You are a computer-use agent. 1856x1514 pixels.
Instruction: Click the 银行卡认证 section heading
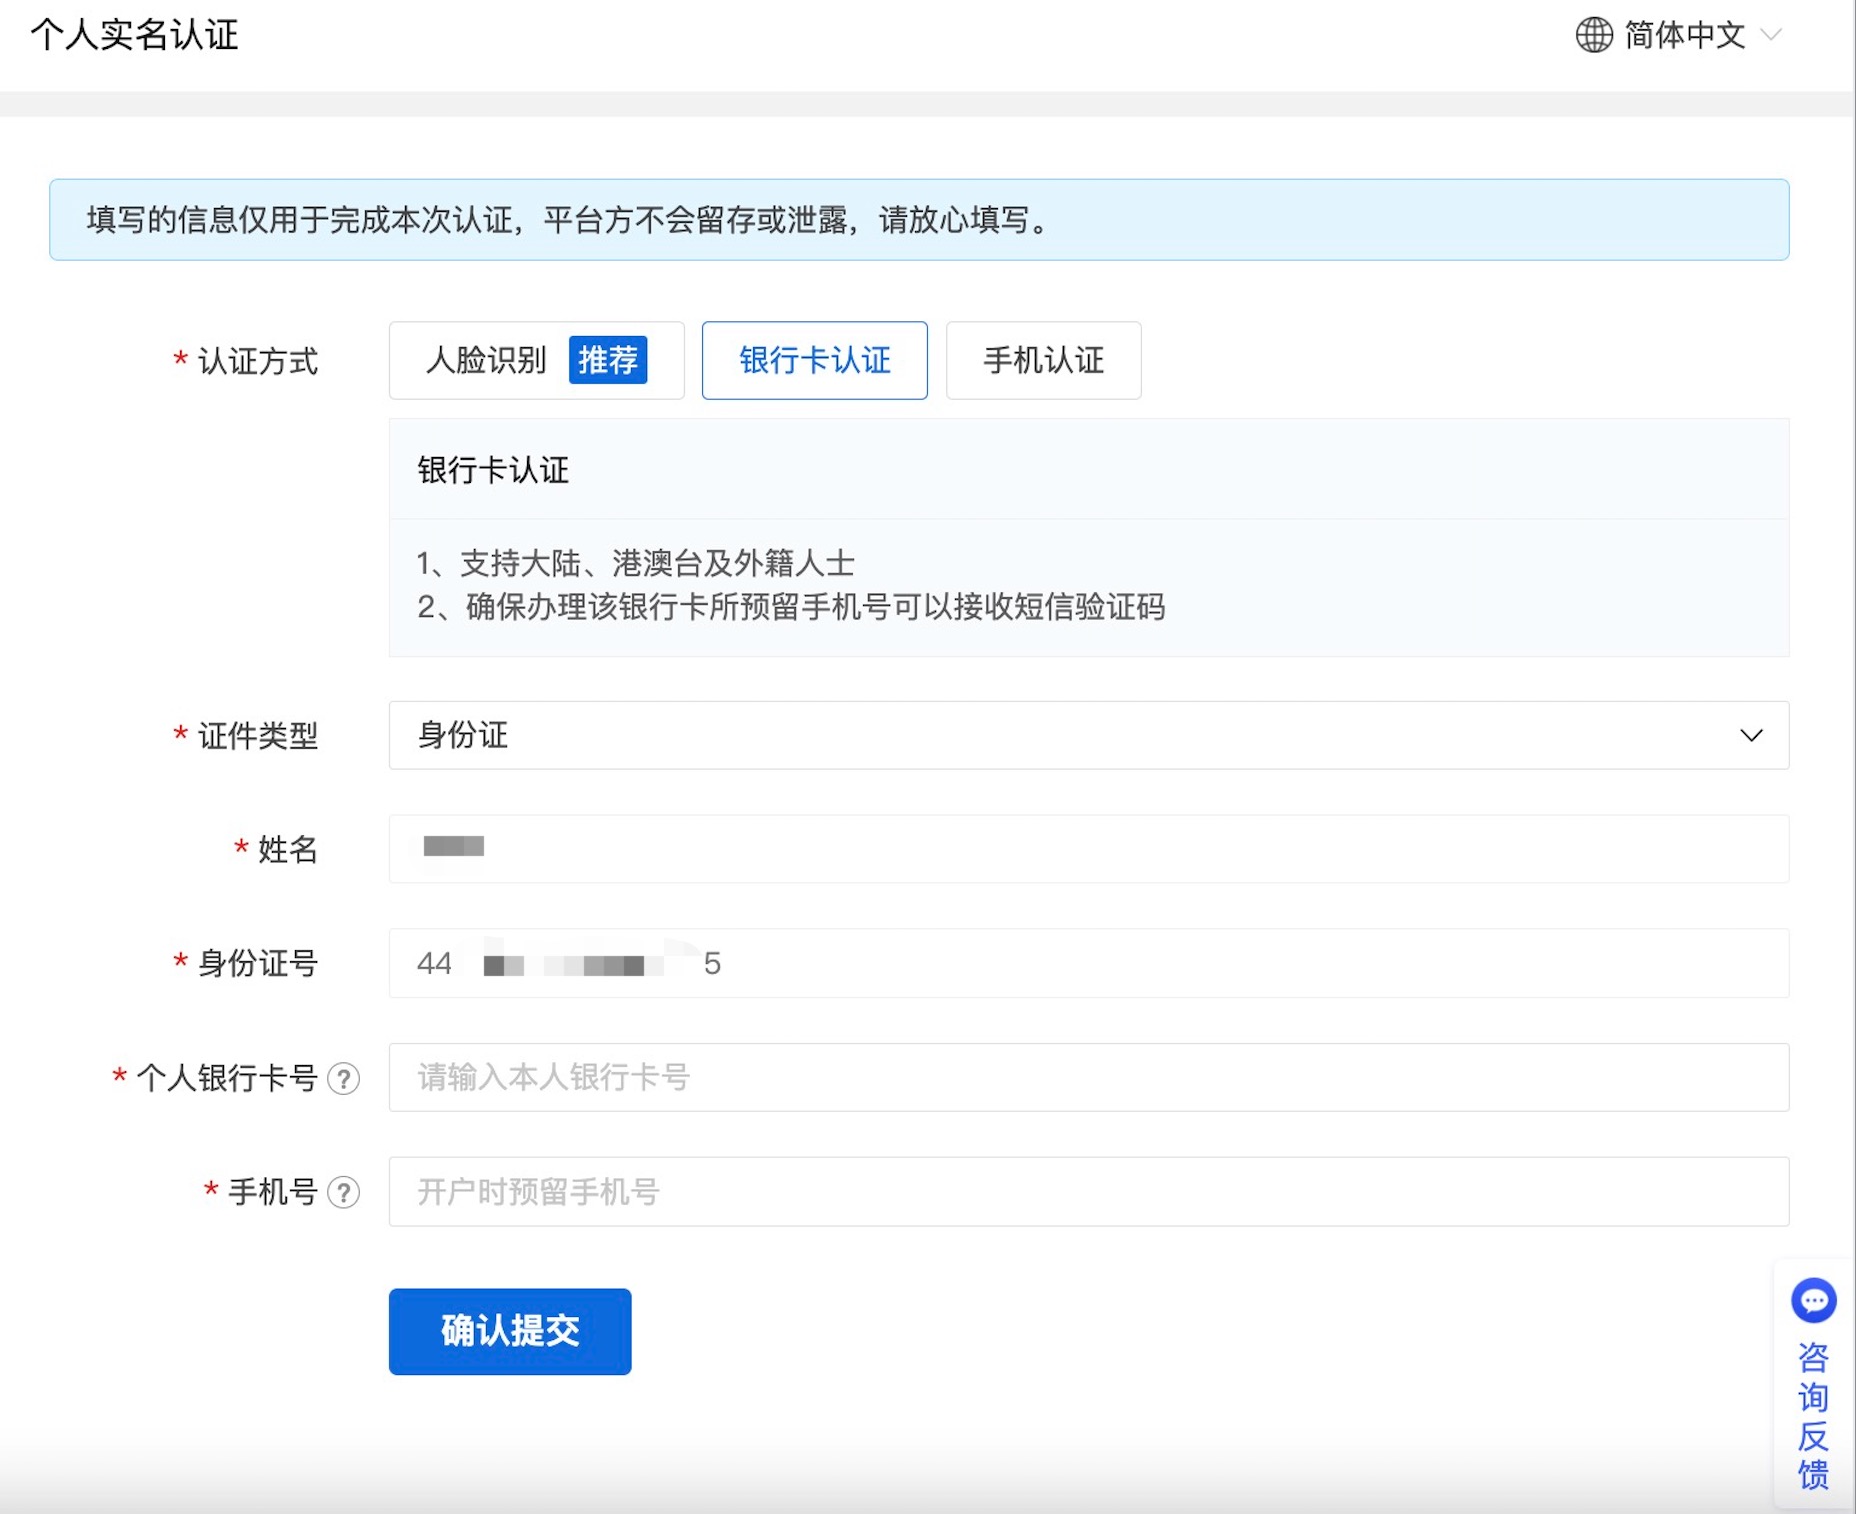click(x=493, y=470)
